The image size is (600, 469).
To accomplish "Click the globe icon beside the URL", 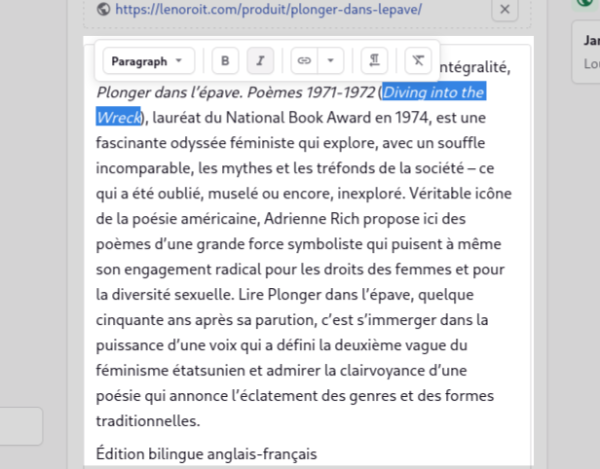I will point(103,9).
